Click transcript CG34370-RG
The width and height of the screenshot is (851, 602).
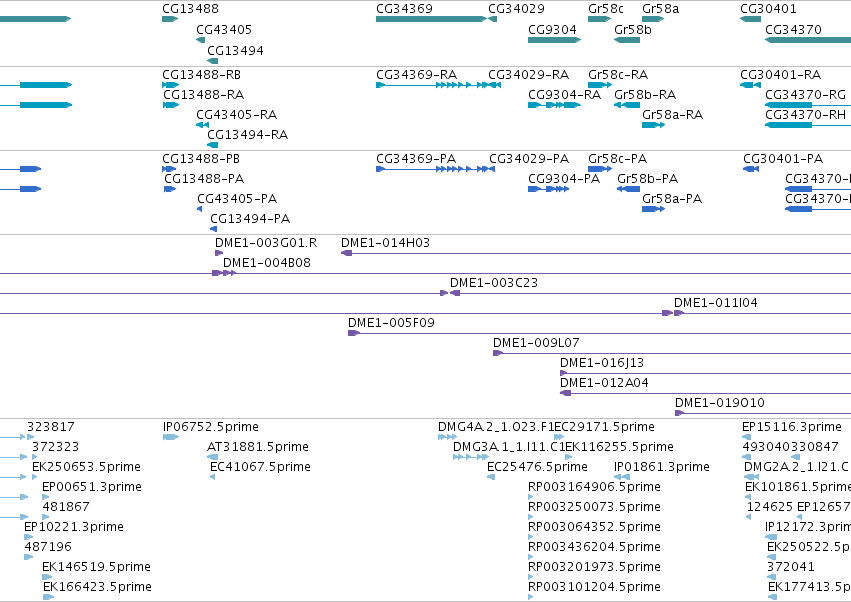(x=805, y=94)
